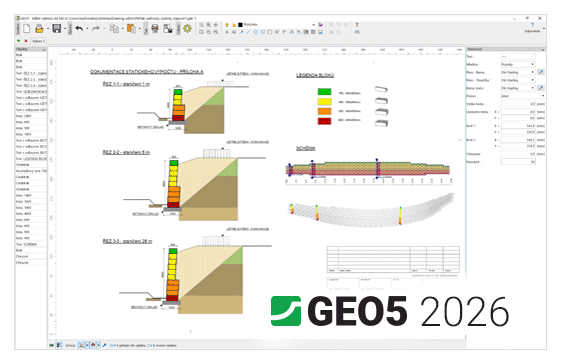Open the Nápověda help button

(x=532, y=28)
